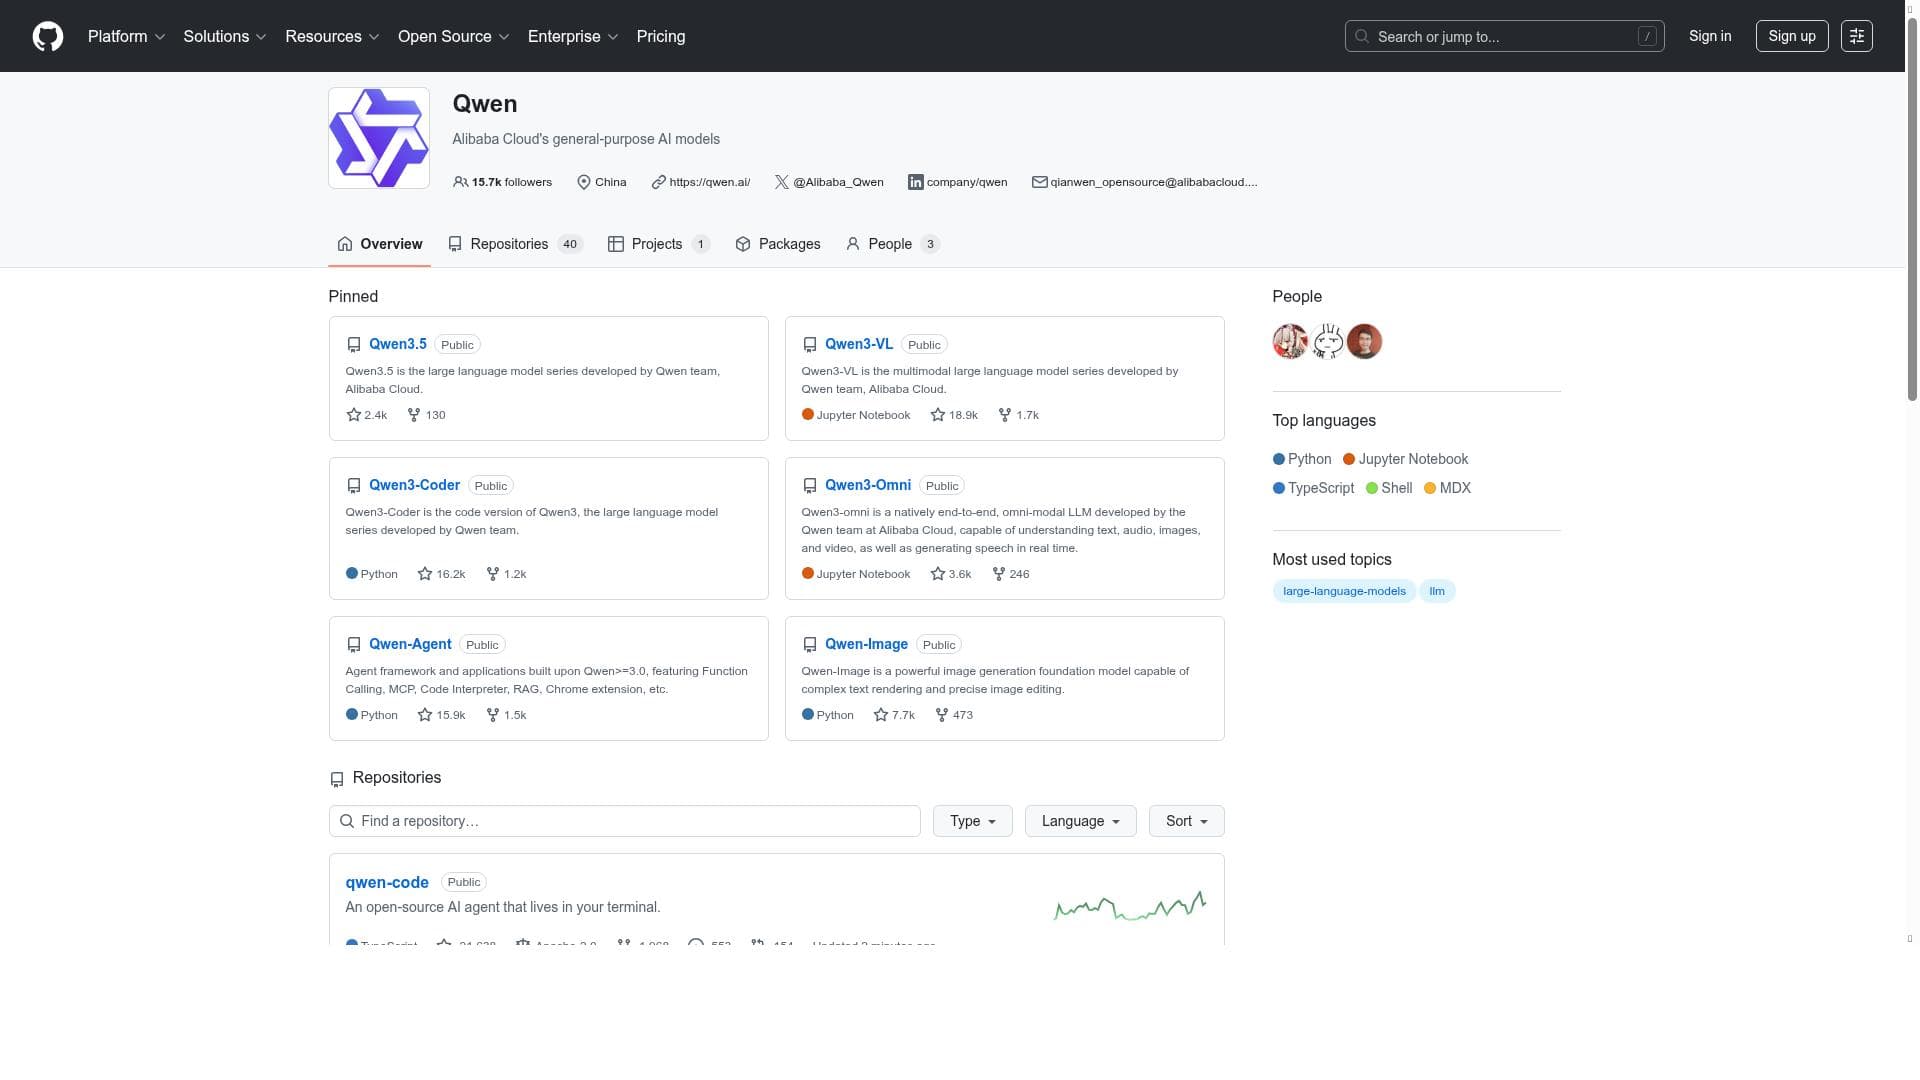The width and height of the screenshot is (1920, 1080).
Task: Click the link icon next to qwen.ai
Action: point(658,182)
